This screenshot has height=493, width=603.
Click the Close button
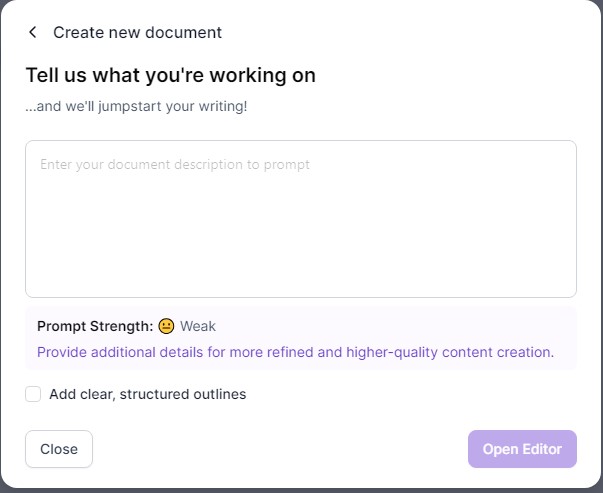tap(59, 449)
